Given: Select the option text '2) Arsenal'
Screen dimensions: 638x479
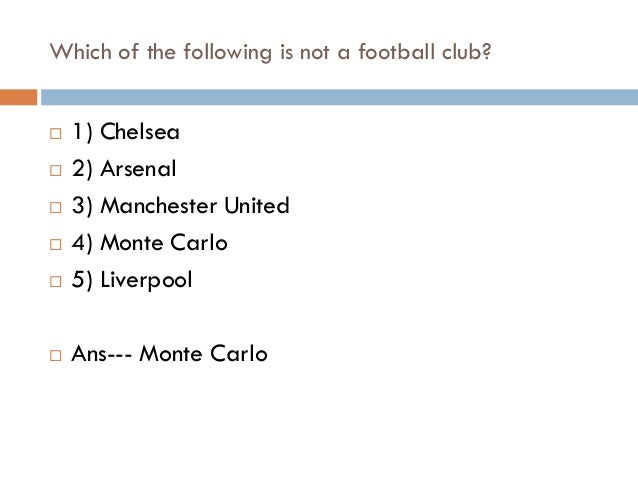Looking at the screenshot, I should (x=124, y=168).
